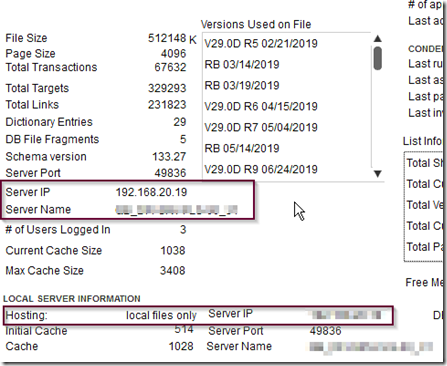This screenshot has height=366, width=447.
Task: Click the DB File Fragments label
Action: (52, 139)
